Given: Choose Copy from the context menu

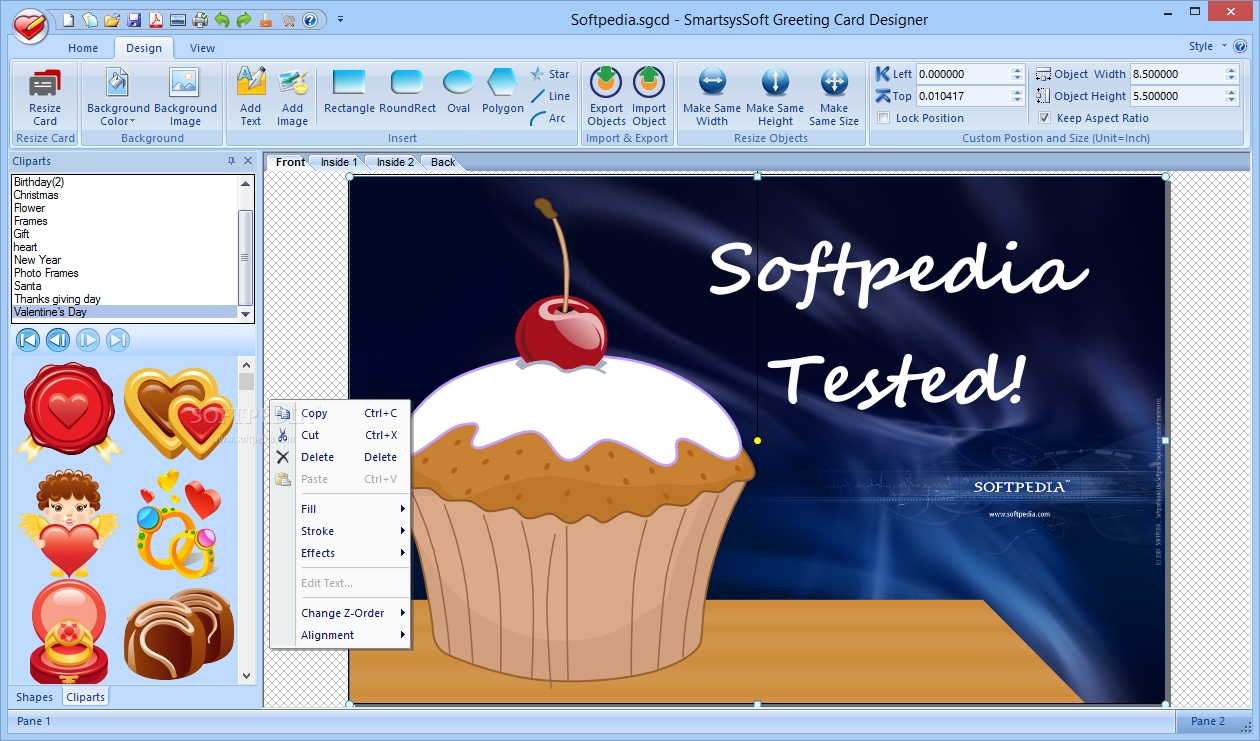Looking at the screenshot, I should click(x=340, y=413).
